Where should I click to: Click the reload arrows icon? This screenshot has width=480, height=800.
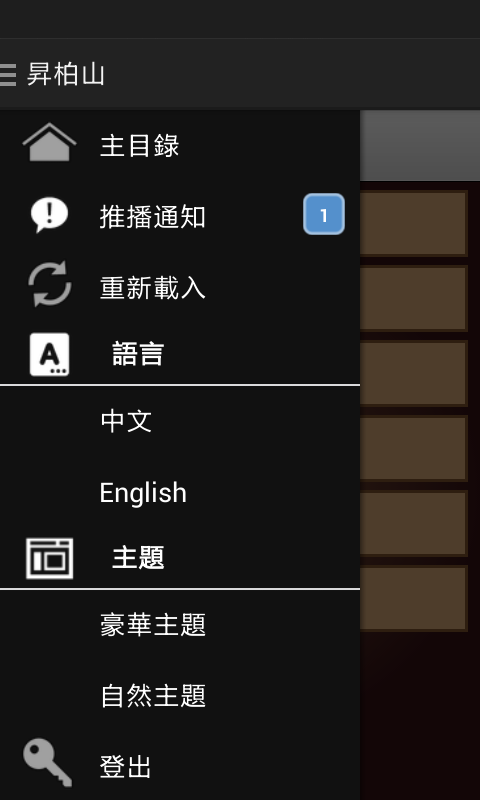(x=49, y=284)
